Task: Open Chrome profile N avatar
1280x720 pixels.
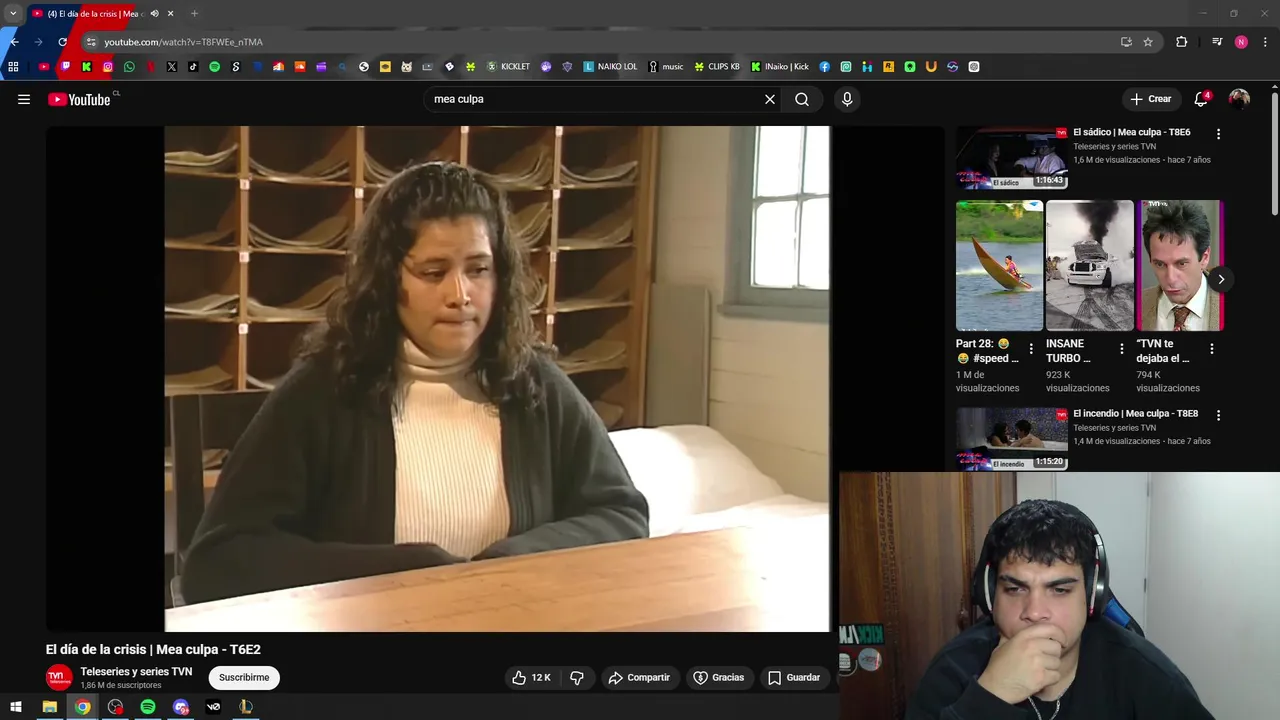Action: coord(1241,42)
